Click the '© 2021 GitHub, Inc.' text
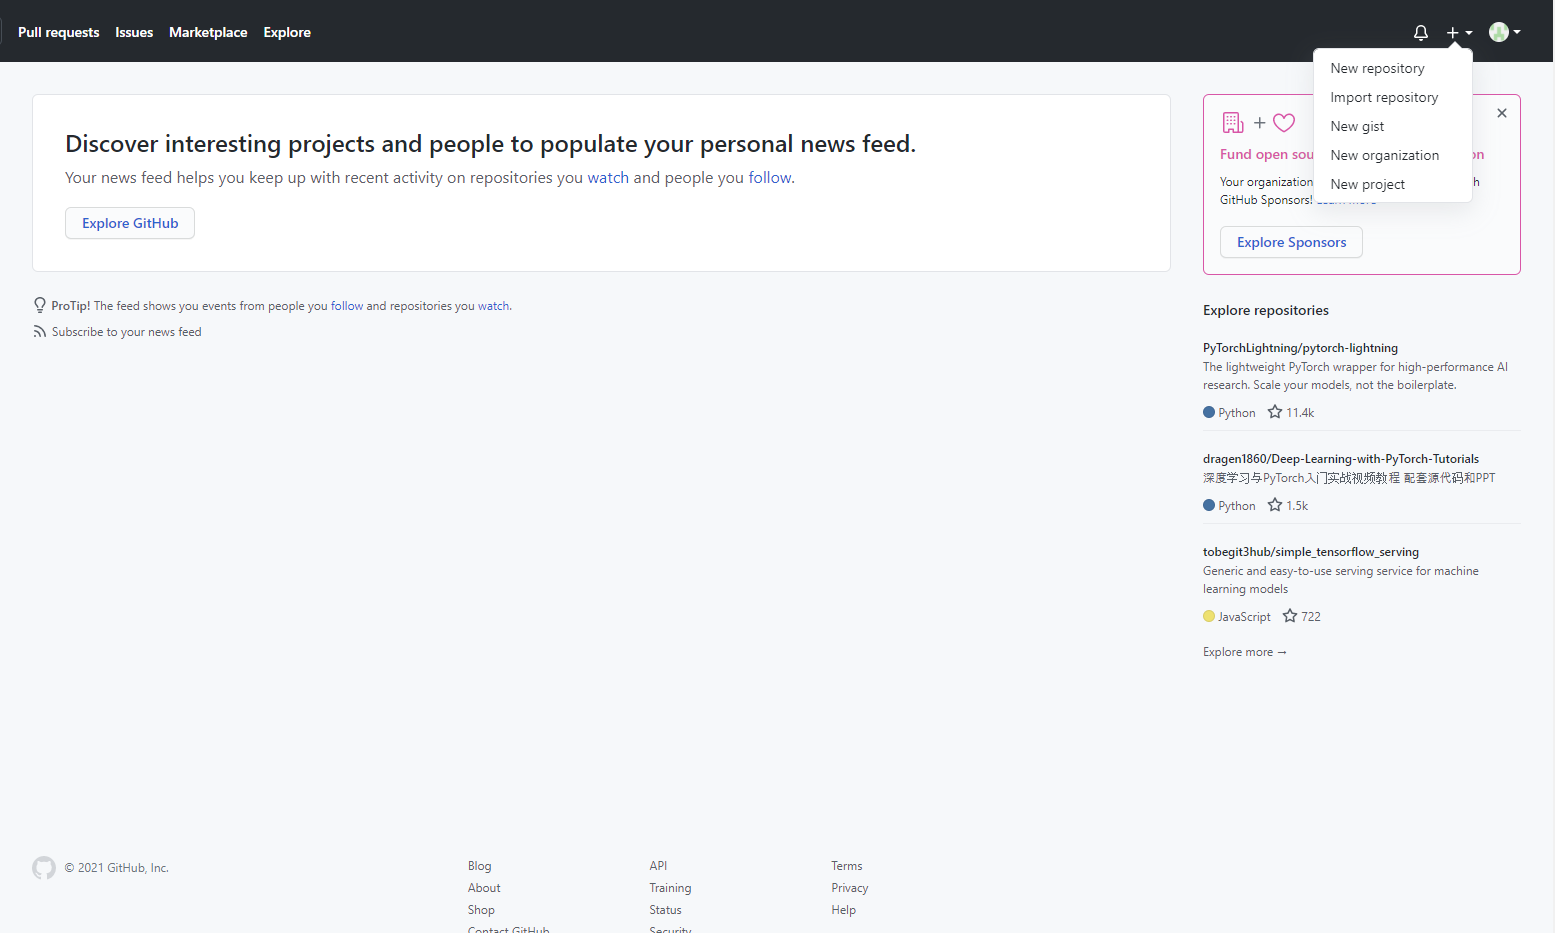This screenshot has height=933, width=1555. (117, 868)
